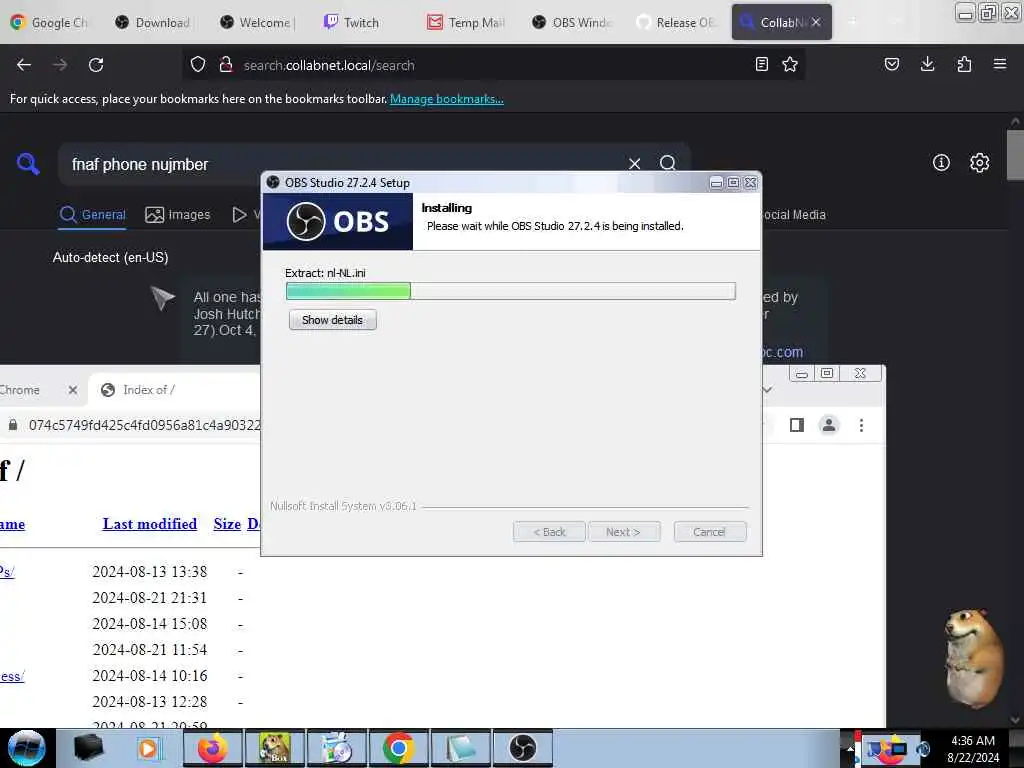Screen dimensions: 1024x768
Task: Open the Manage bookmarks link
Action: pyautogui.click(x=447, y=99)
